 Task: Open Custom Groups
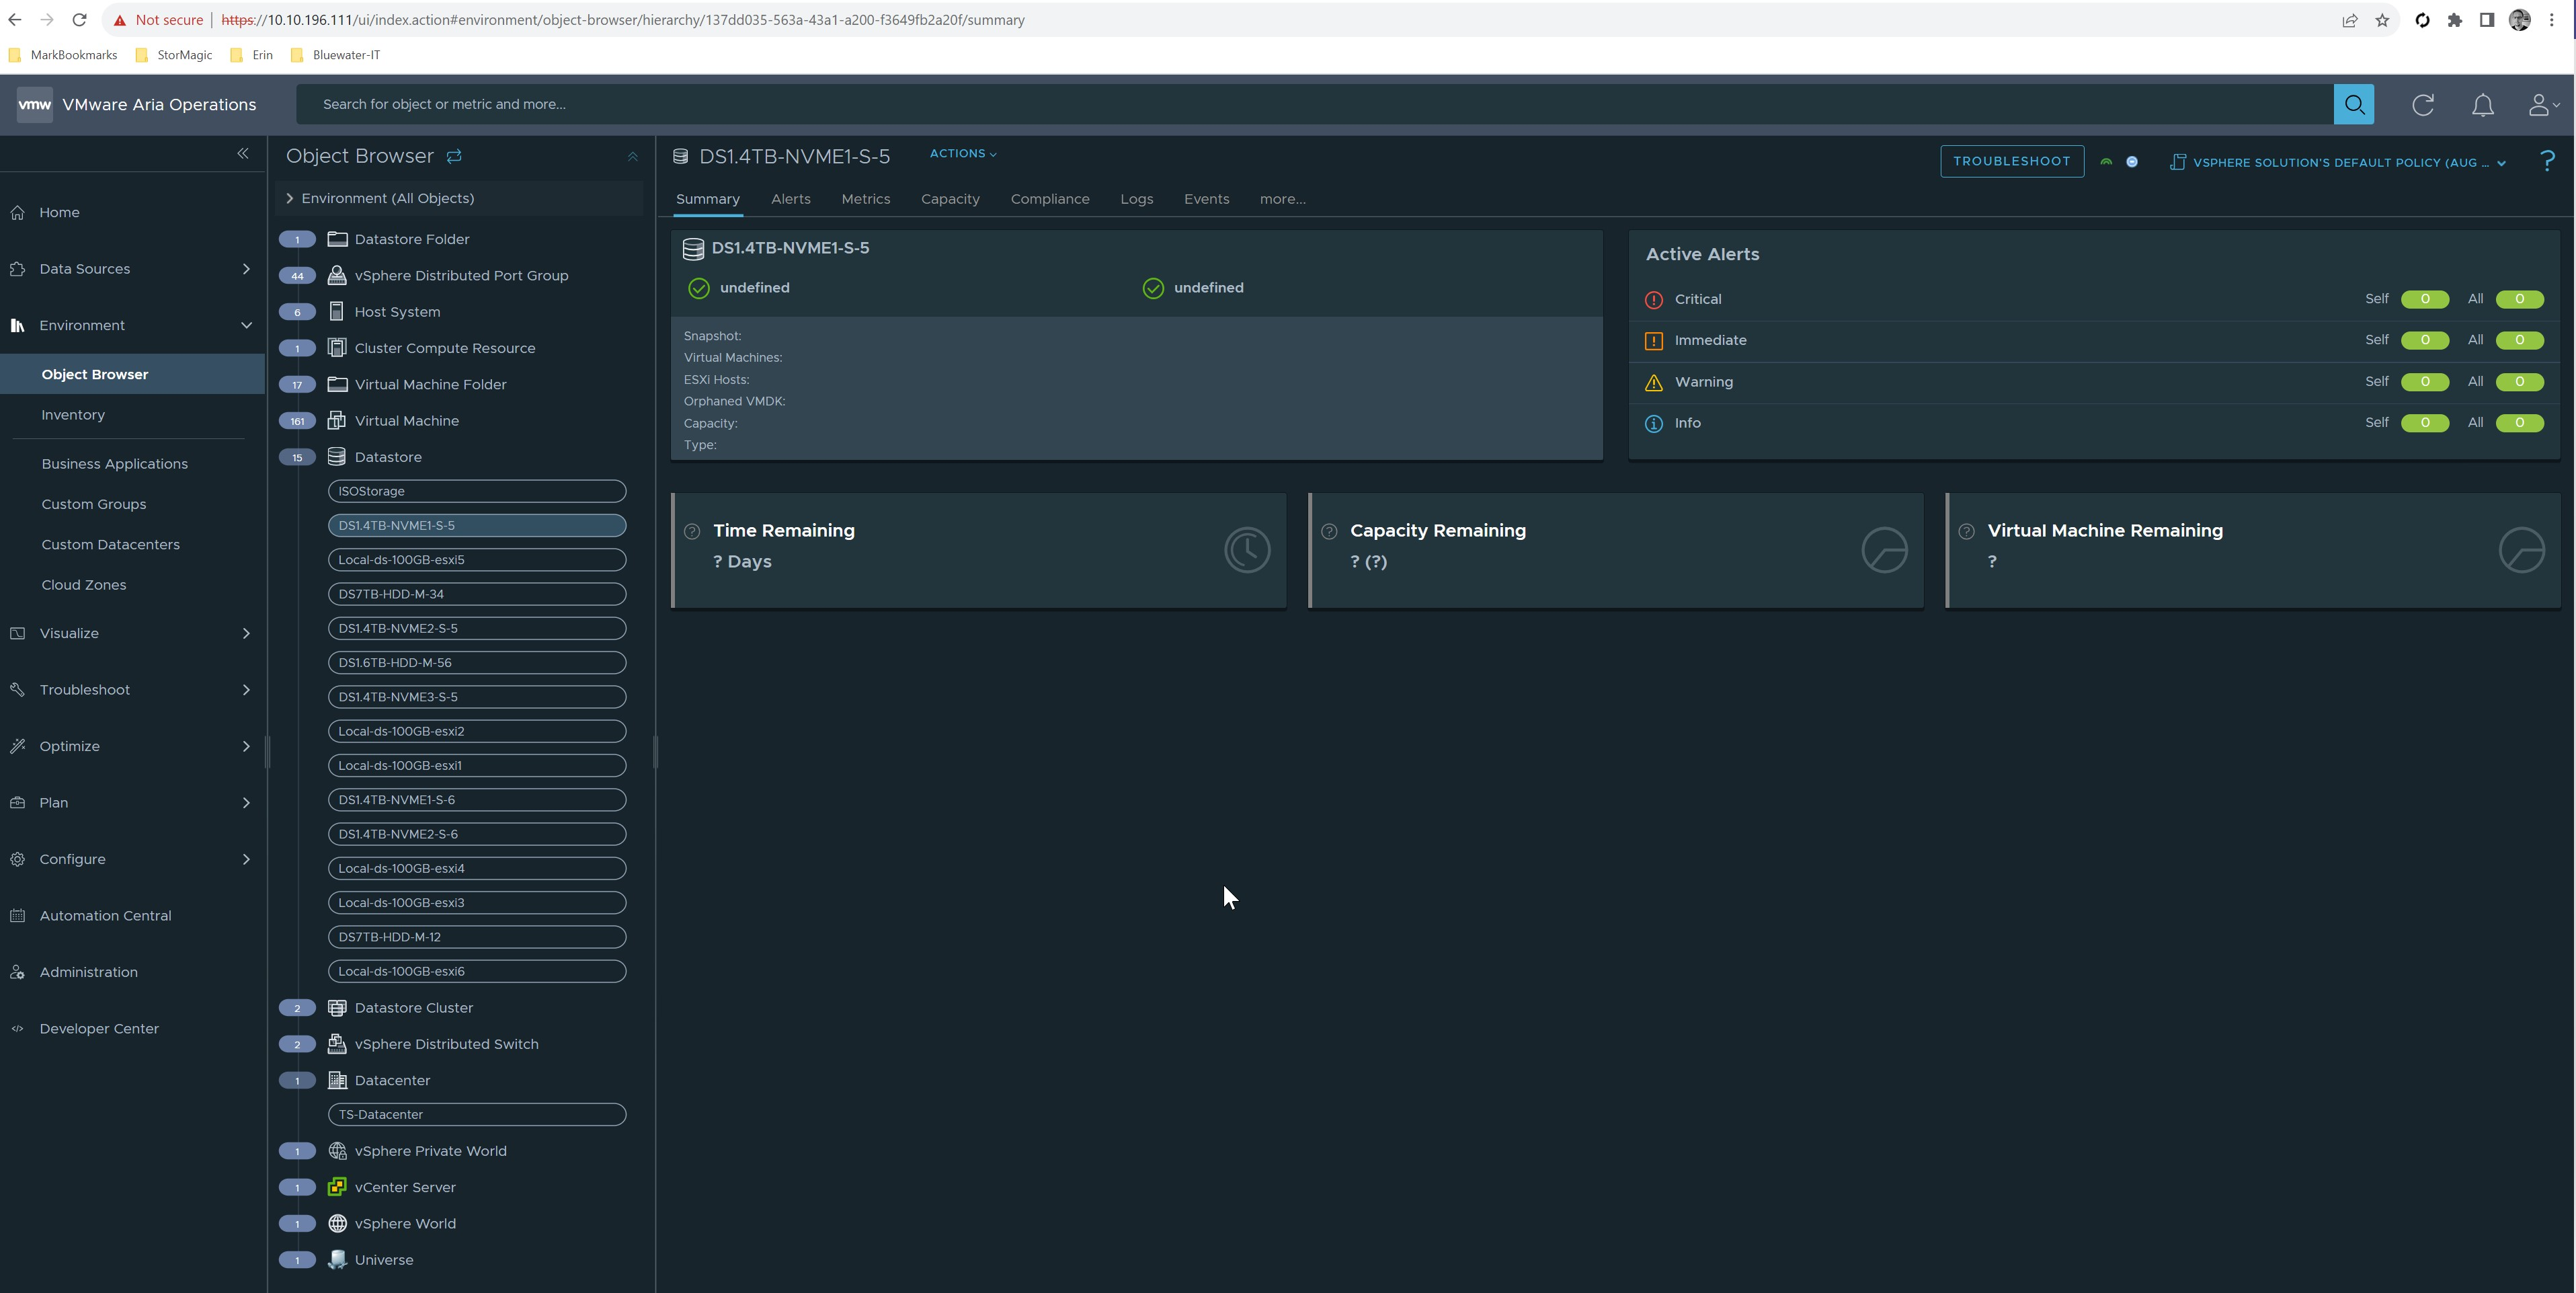point(93,505)
